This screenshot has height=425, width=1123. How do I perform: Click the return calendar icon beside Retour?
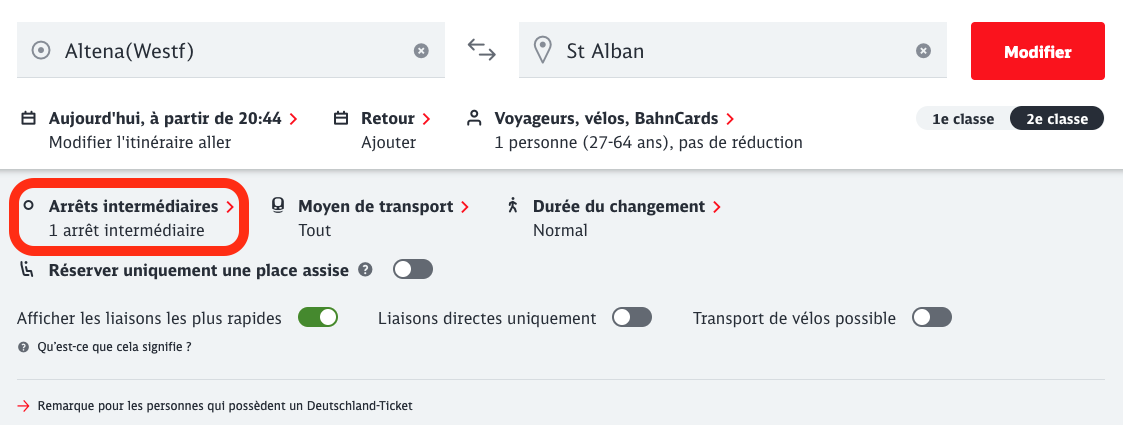pos(340,118)
